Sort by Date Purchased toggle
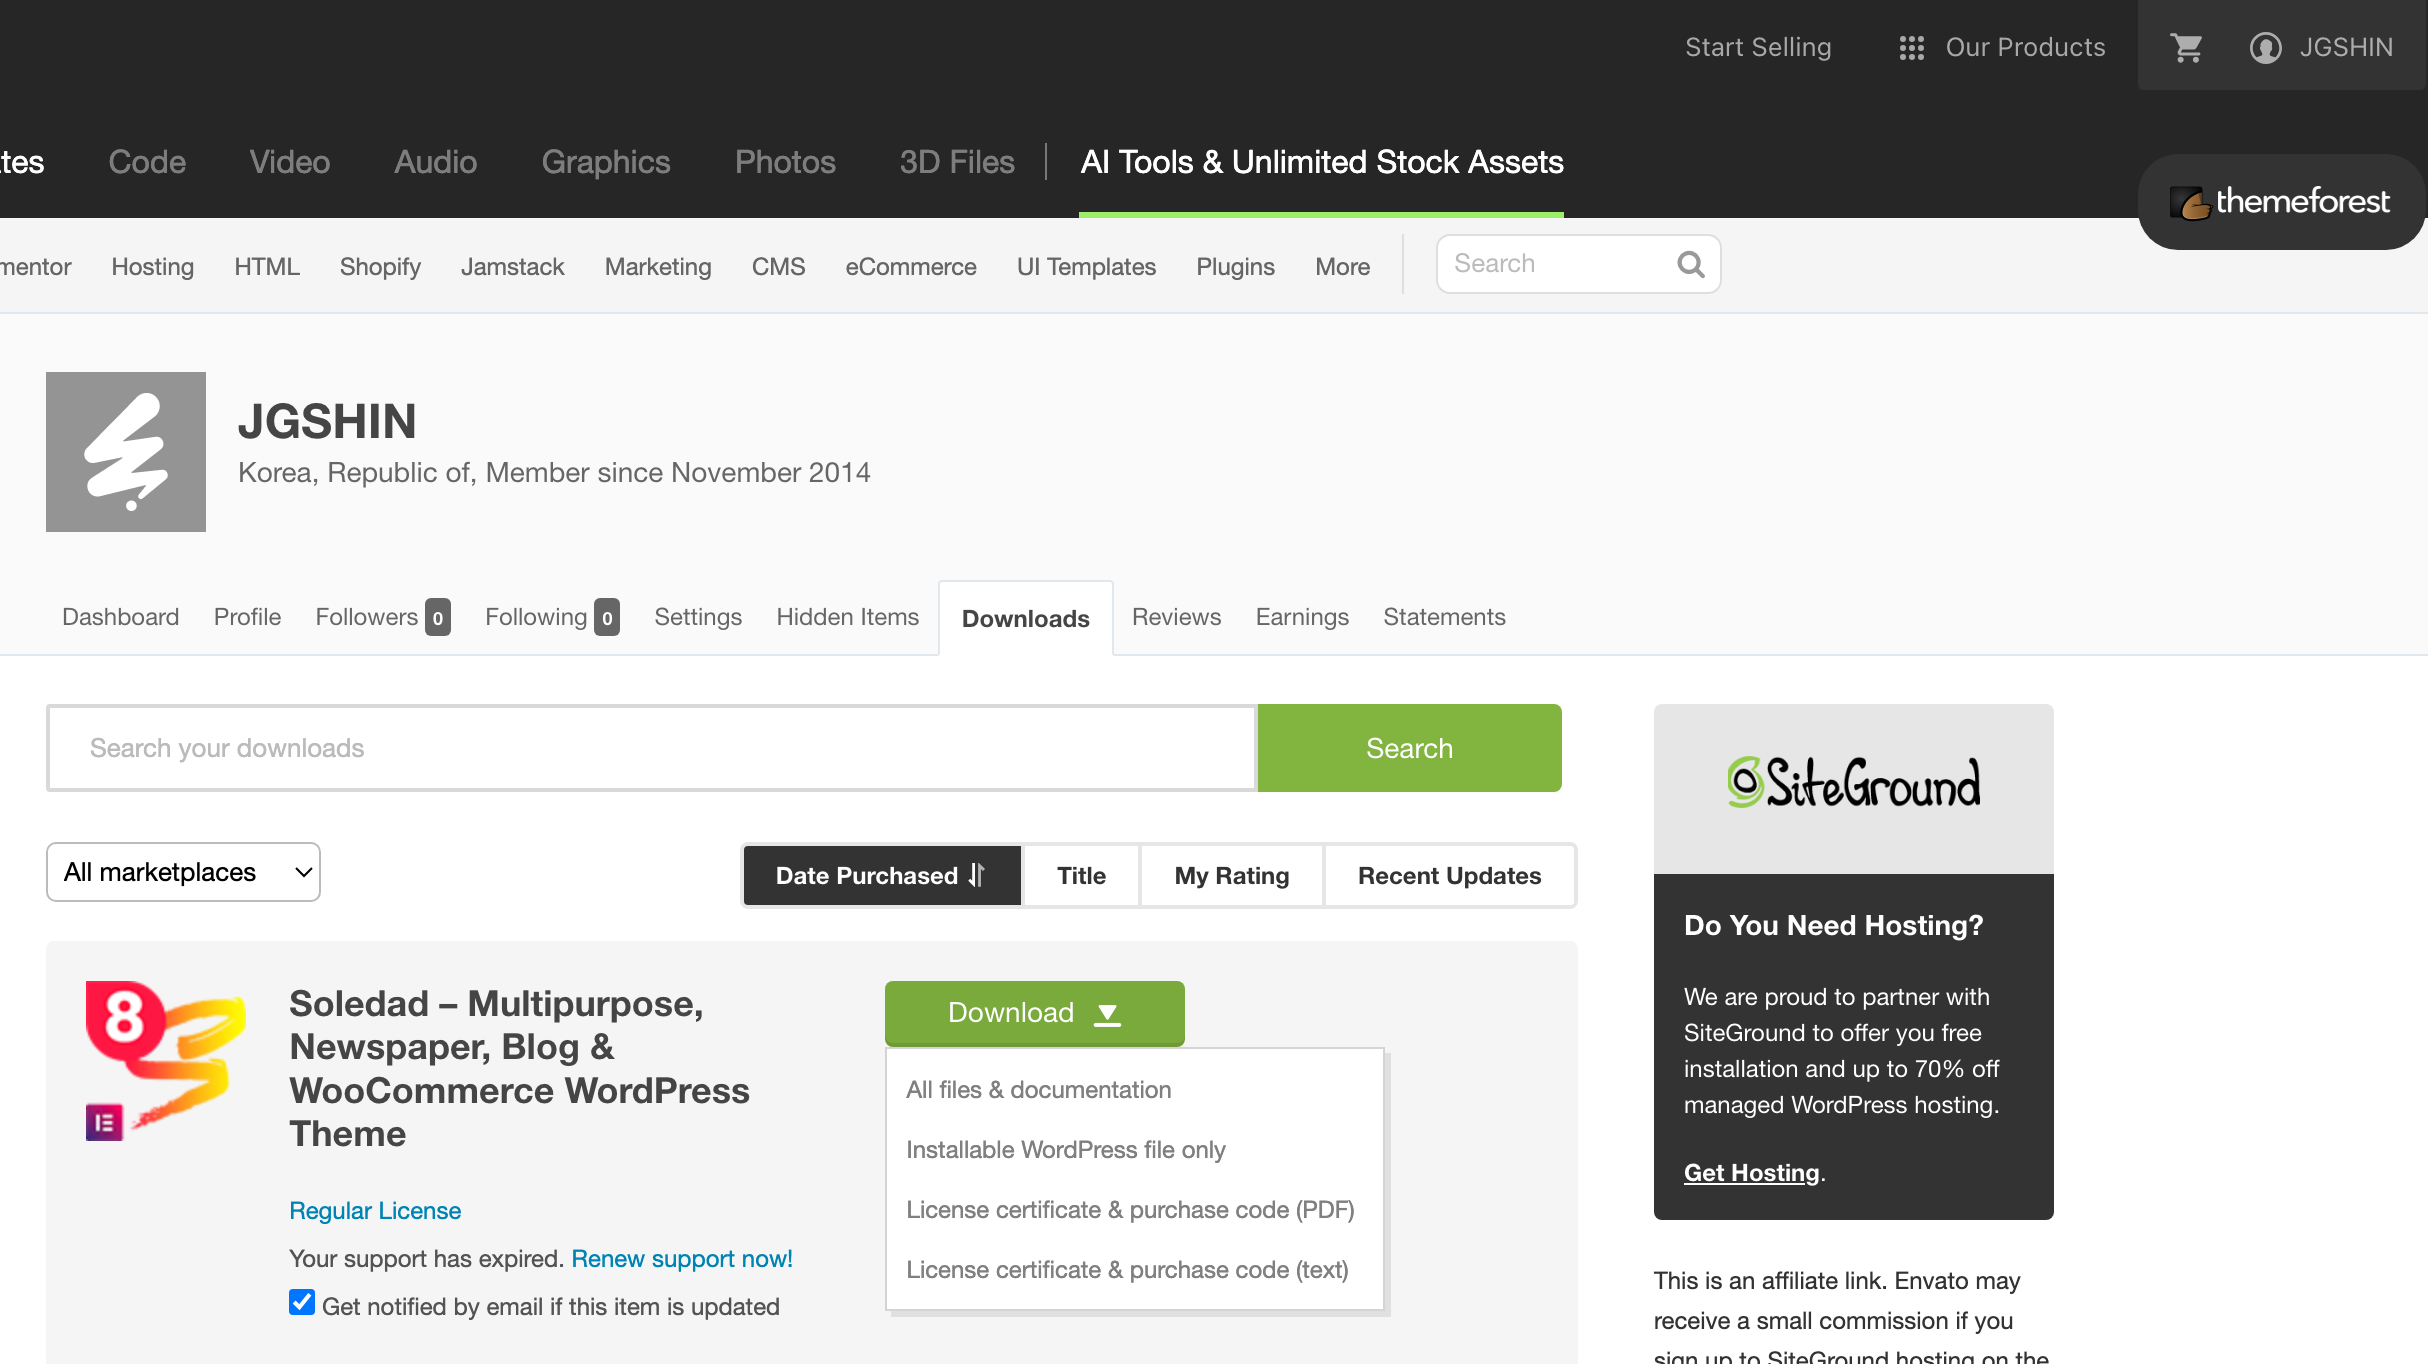Viewport: 2428px width, 1364px height. click(881, 876)
